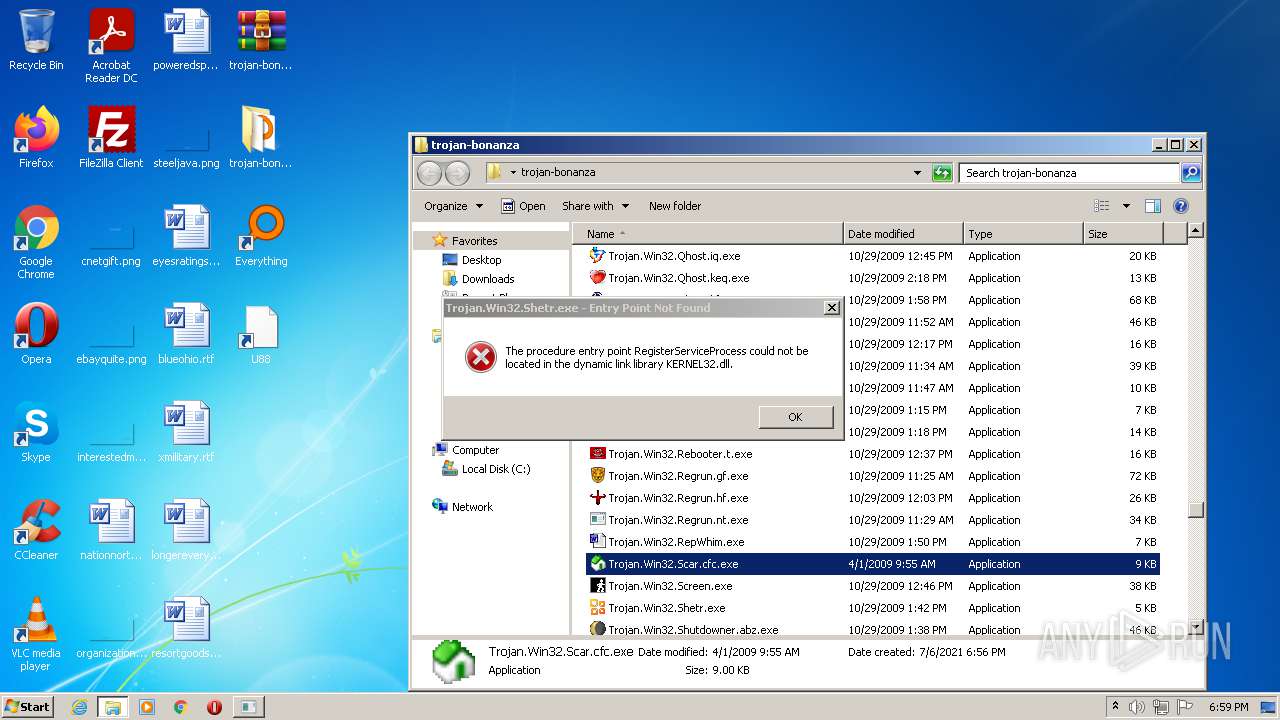Open VLC media player desktop icon

[x=36, y=634]
